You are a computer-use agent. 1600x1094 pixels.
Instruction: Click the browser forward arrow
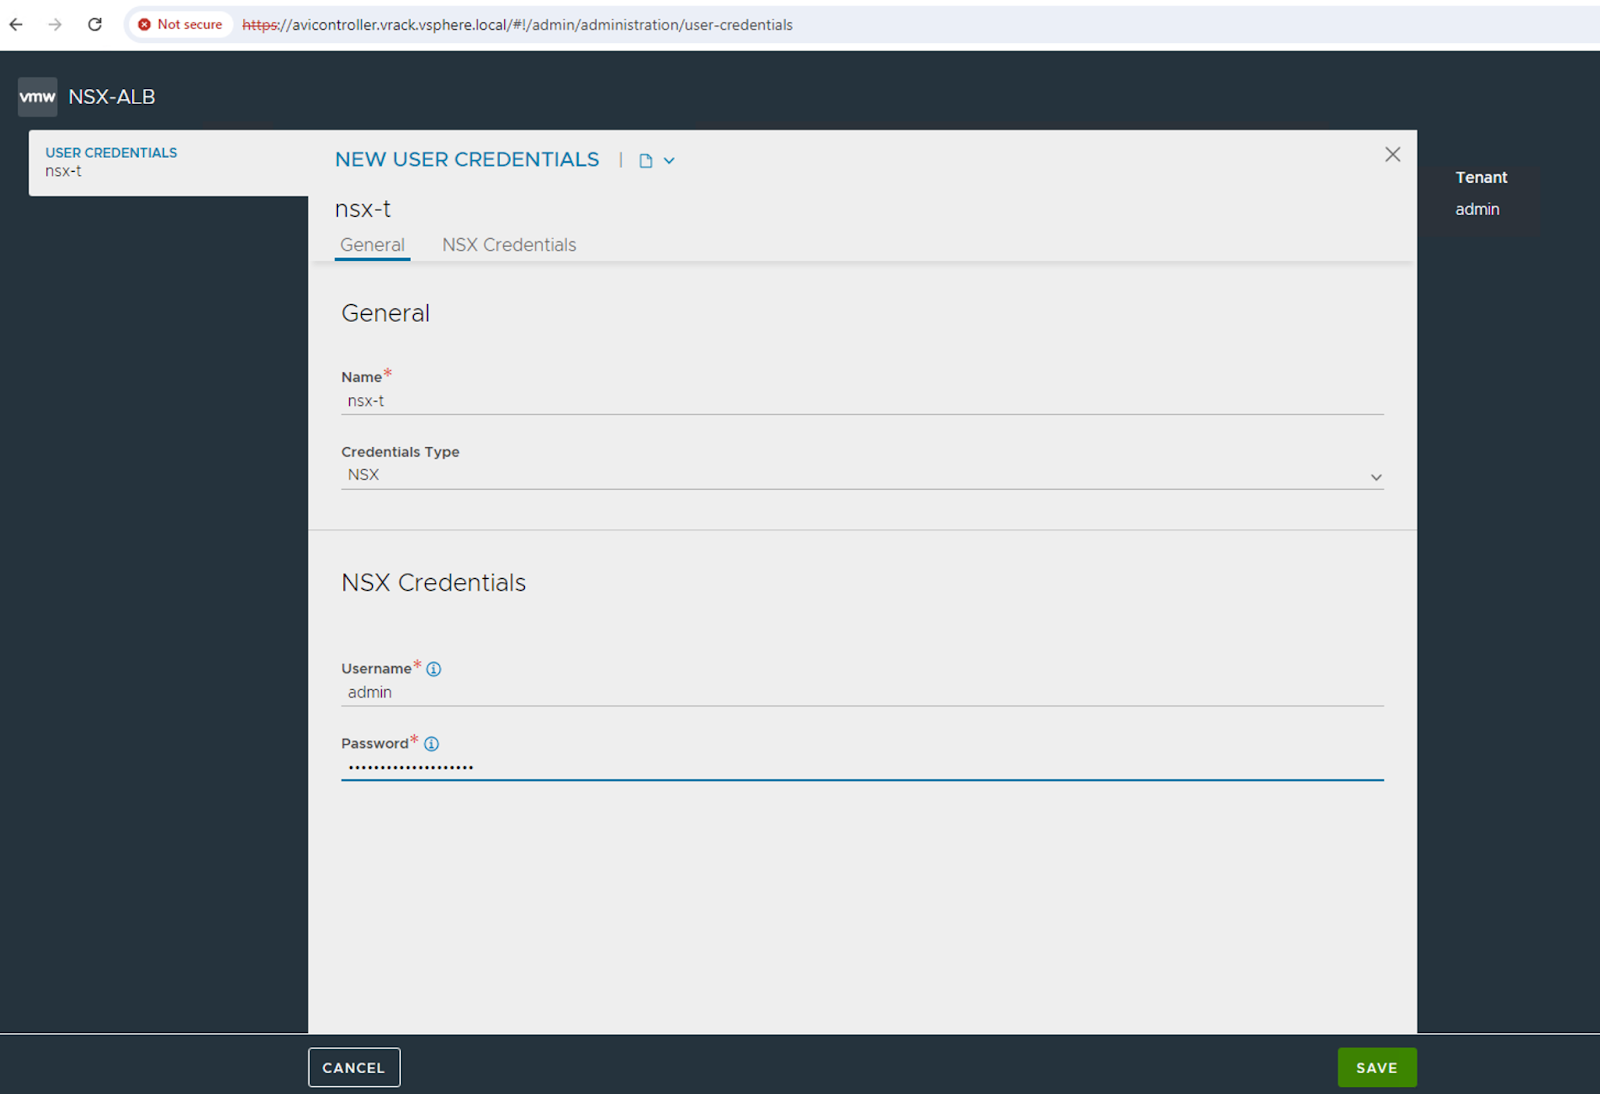(x=55, y=24)
